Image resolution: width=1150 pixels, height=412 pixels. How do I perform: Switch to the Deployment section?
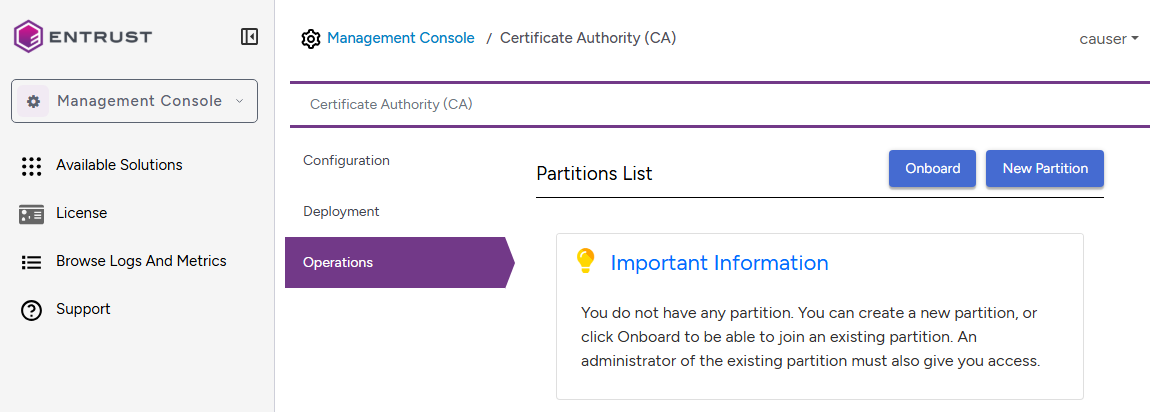(x=341, y=211)
